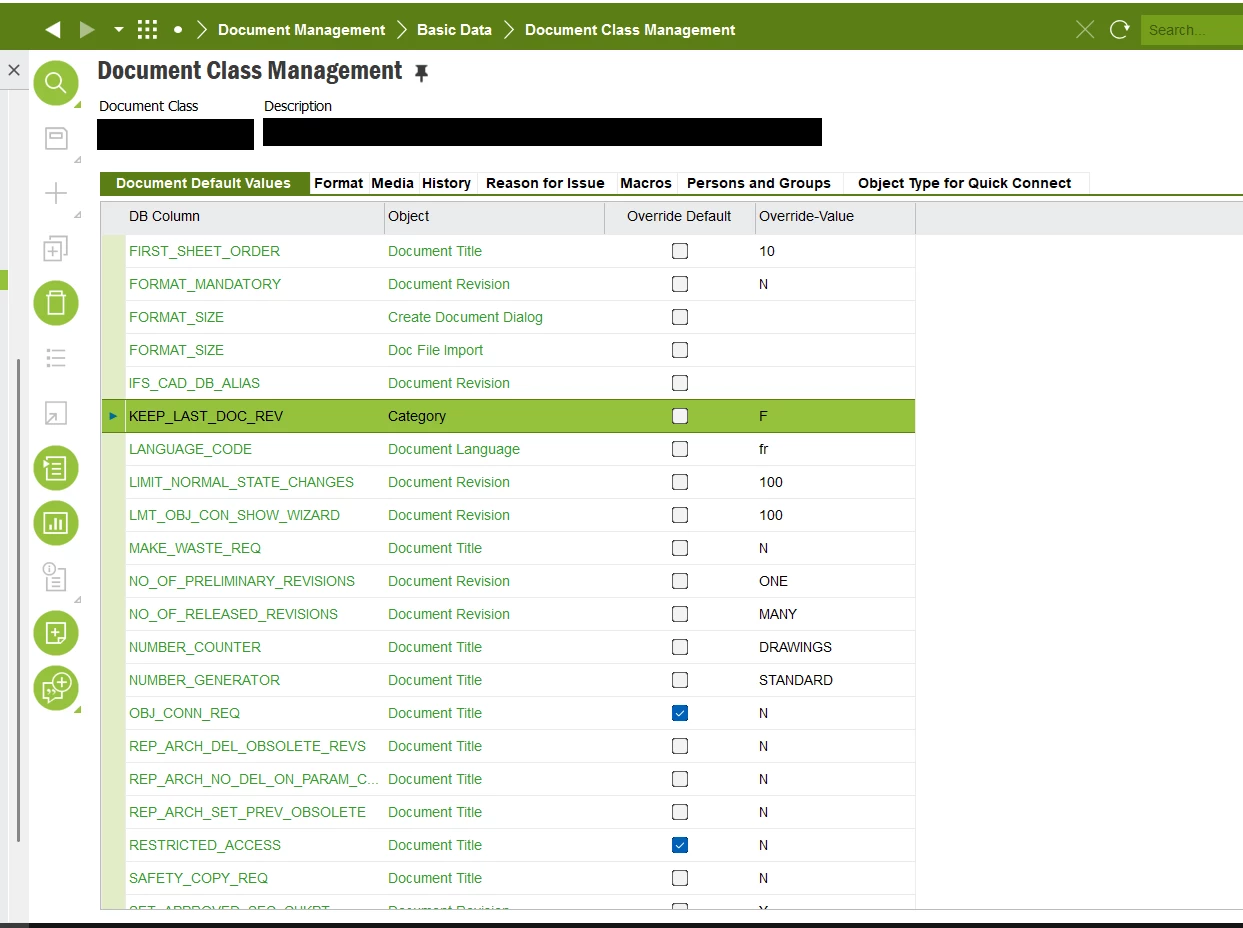
Task: Click the New (plus) icon in sidebar
Action: pyautogui.click(x=56, y=193)
